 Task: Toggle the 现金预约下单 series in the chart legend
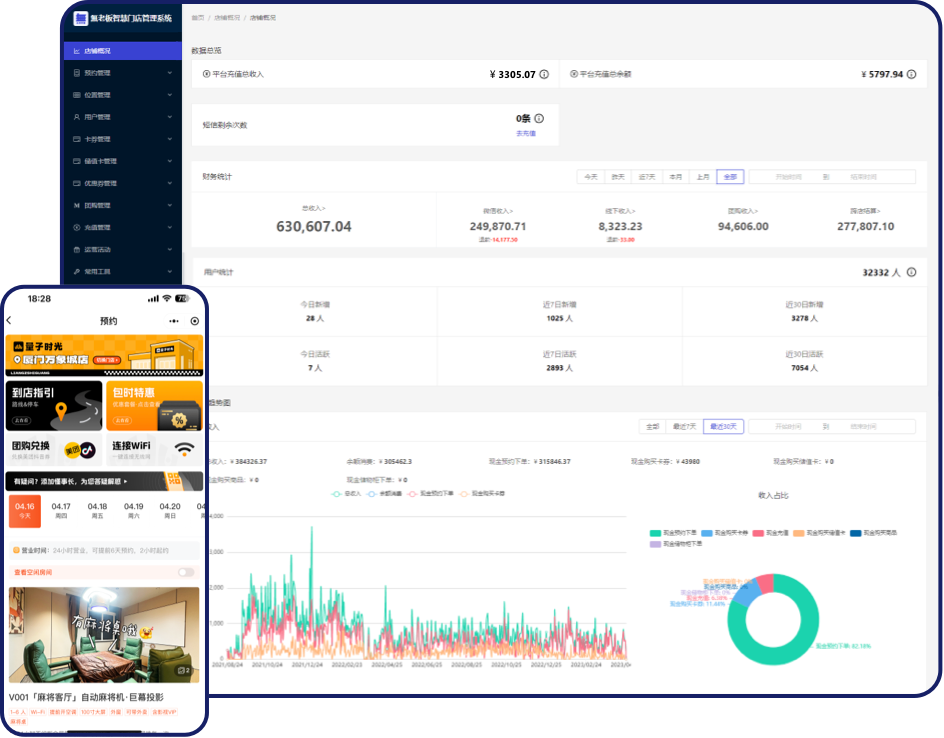point(432,493)
